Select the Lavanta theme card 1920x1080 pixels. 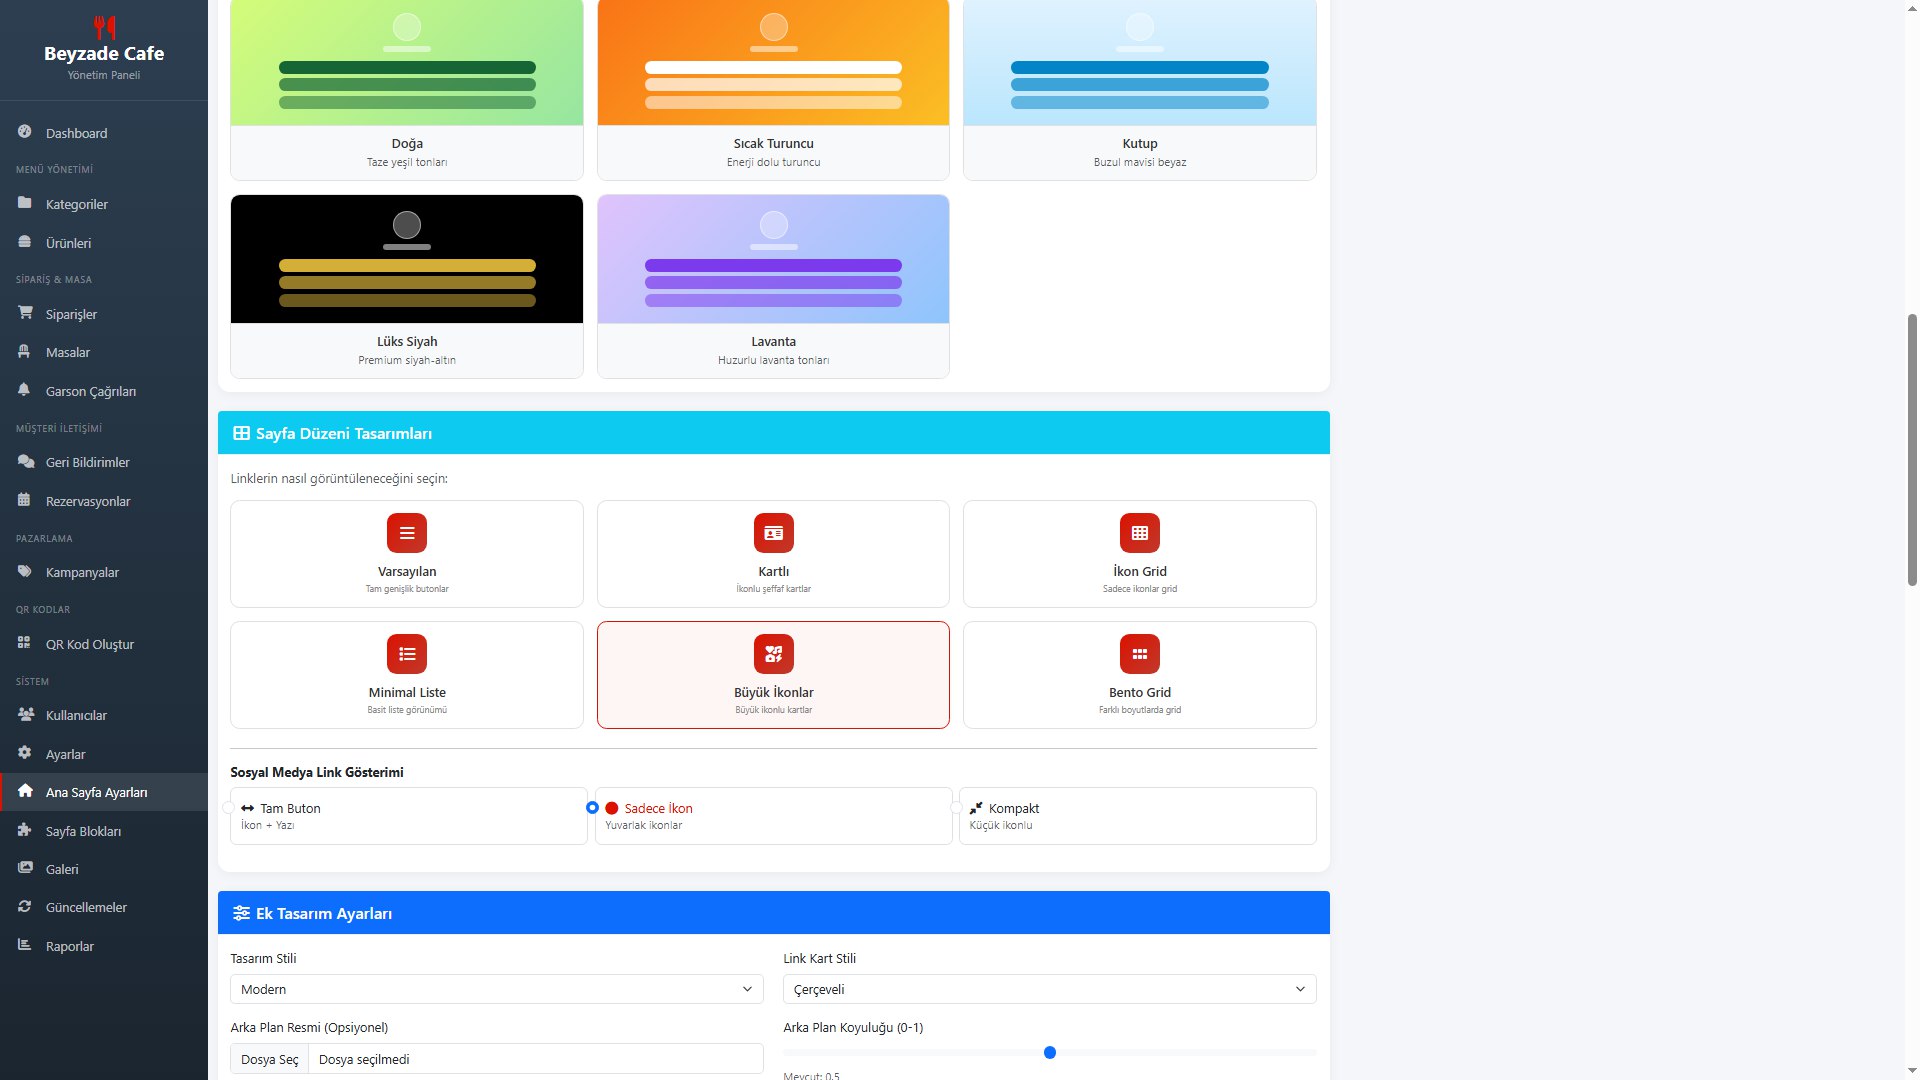[773, 286]
